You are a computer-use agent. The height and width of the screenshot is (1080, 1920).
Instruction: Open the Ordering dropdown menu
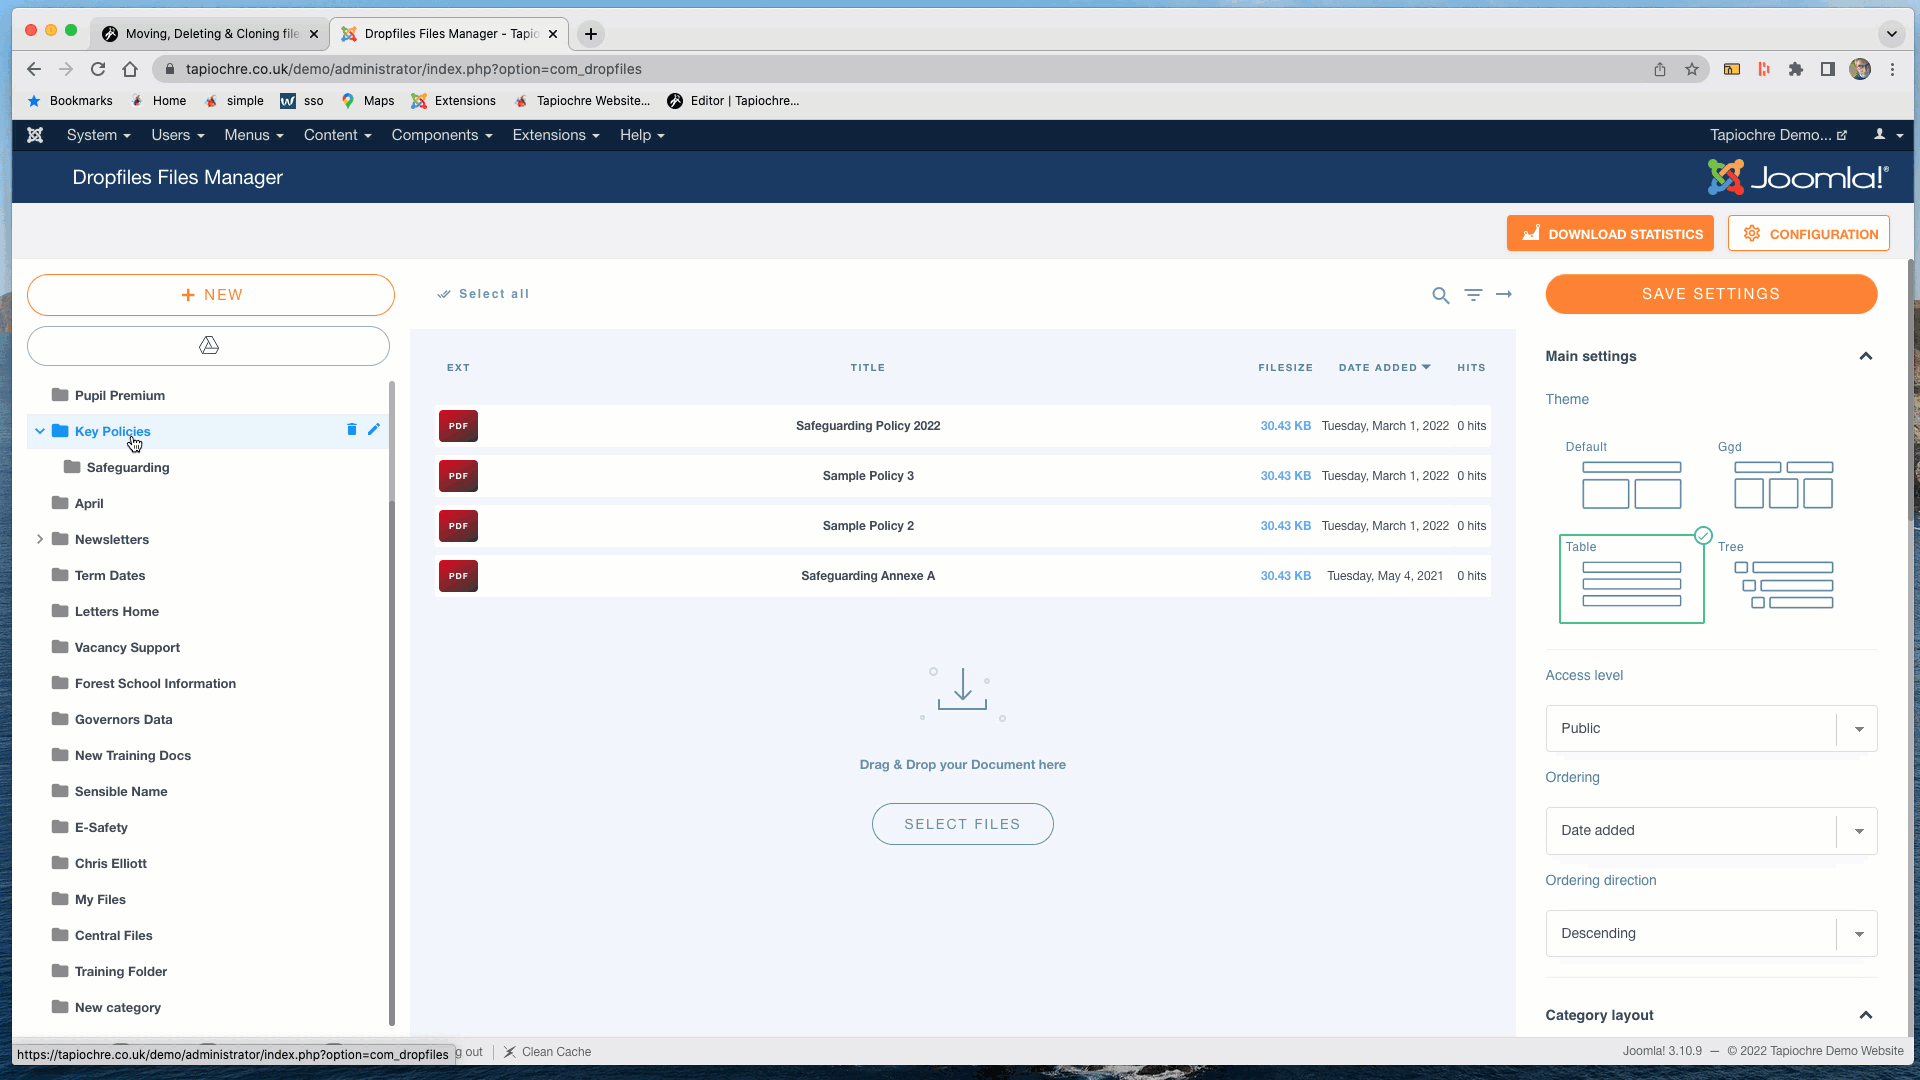[x=1710, y=829]
